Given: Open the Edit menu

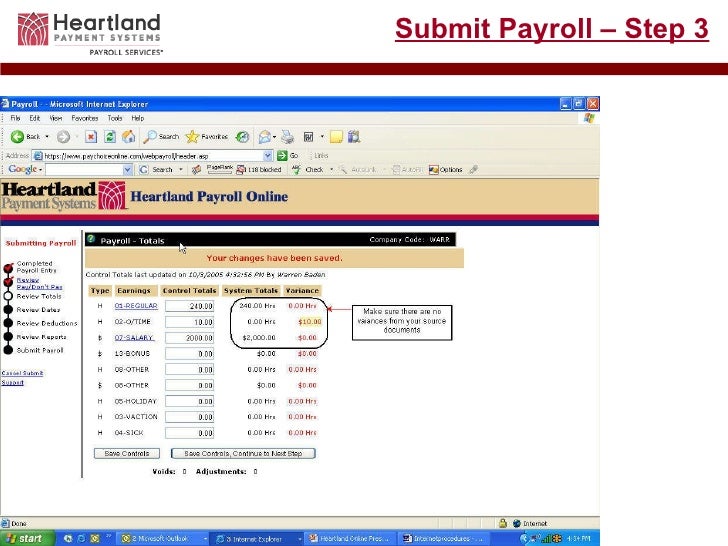Looking at the screenshot, I should pos(35,118).
